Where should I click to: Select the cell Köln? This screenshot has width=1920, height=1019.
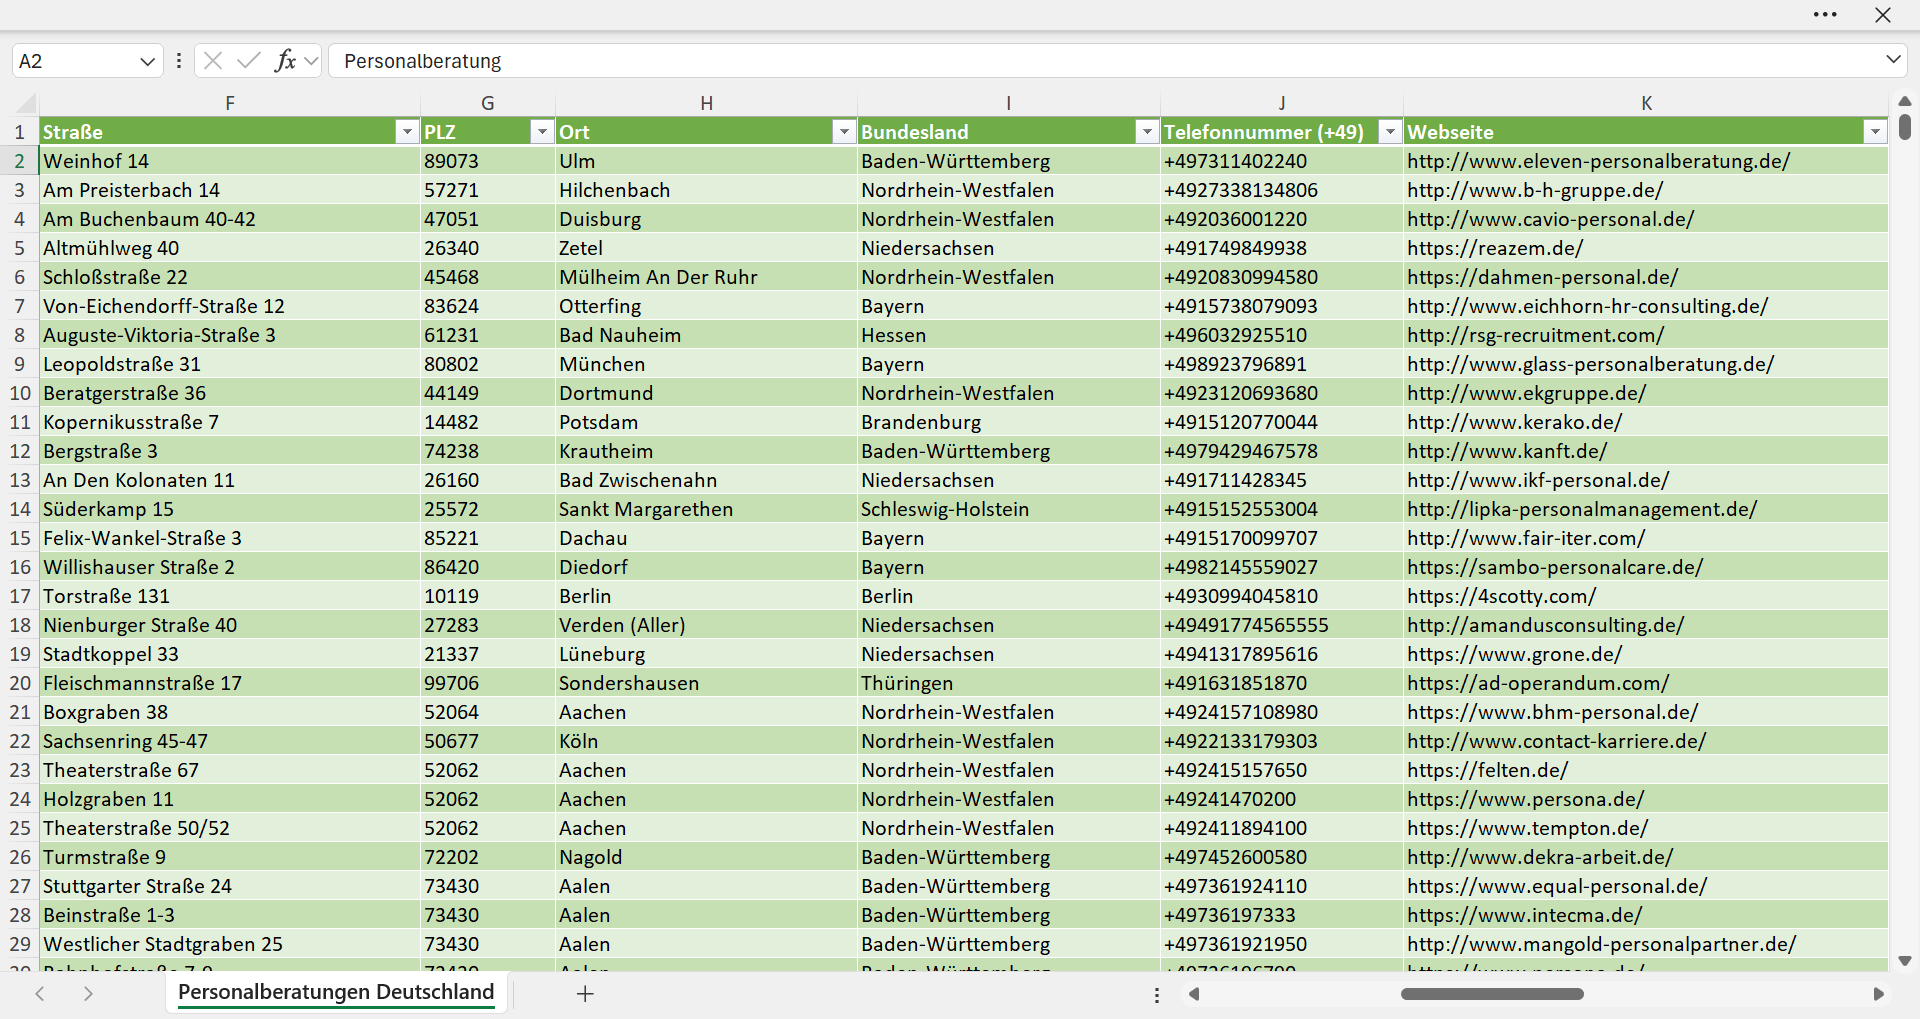click(706, 741)
